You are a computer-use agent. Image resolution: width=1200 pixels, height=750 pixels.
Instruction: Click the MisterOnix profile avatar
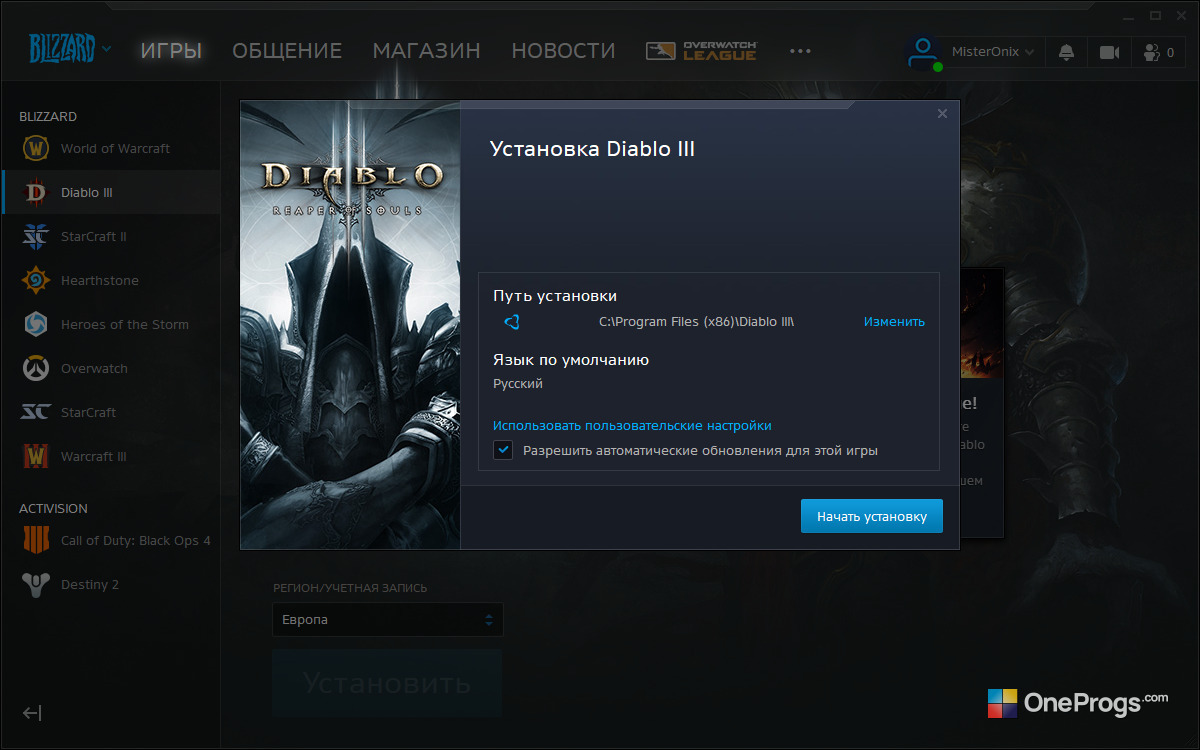pyautogui.click(x=924, y=52)
